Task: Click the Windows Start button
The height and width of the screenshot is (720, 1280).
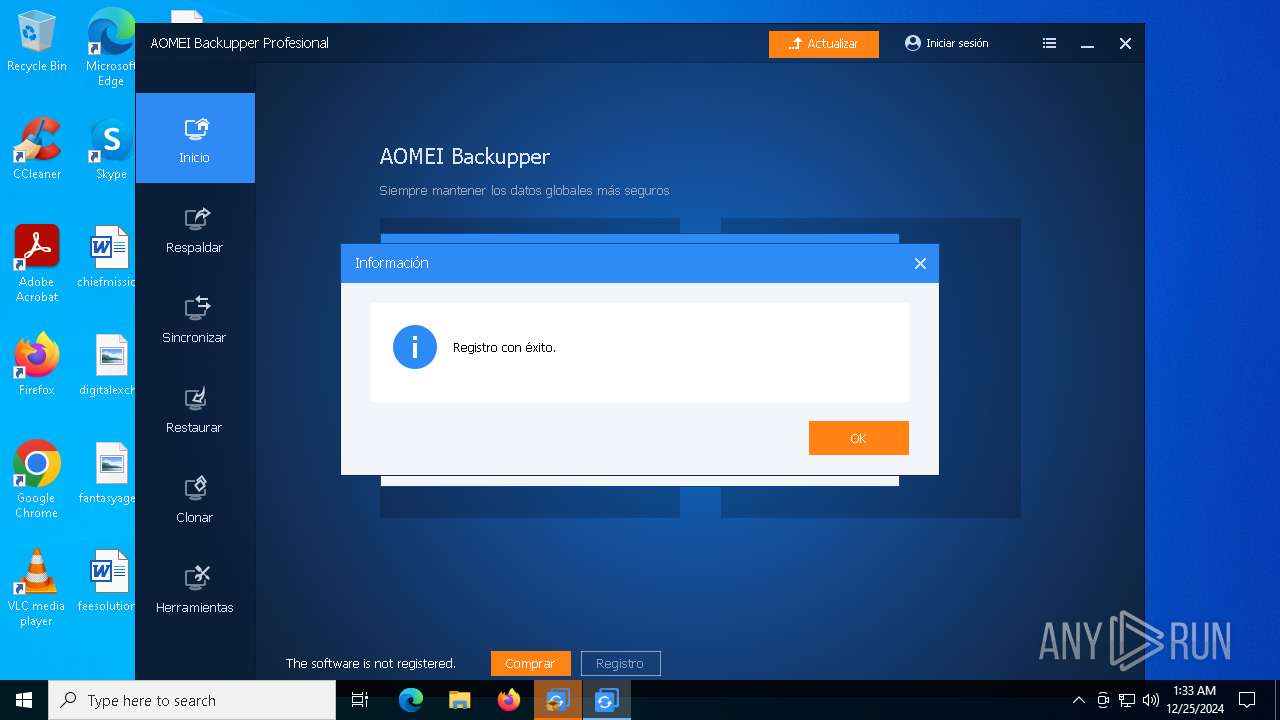Action: pyautogui.click(x=24, y=700)
